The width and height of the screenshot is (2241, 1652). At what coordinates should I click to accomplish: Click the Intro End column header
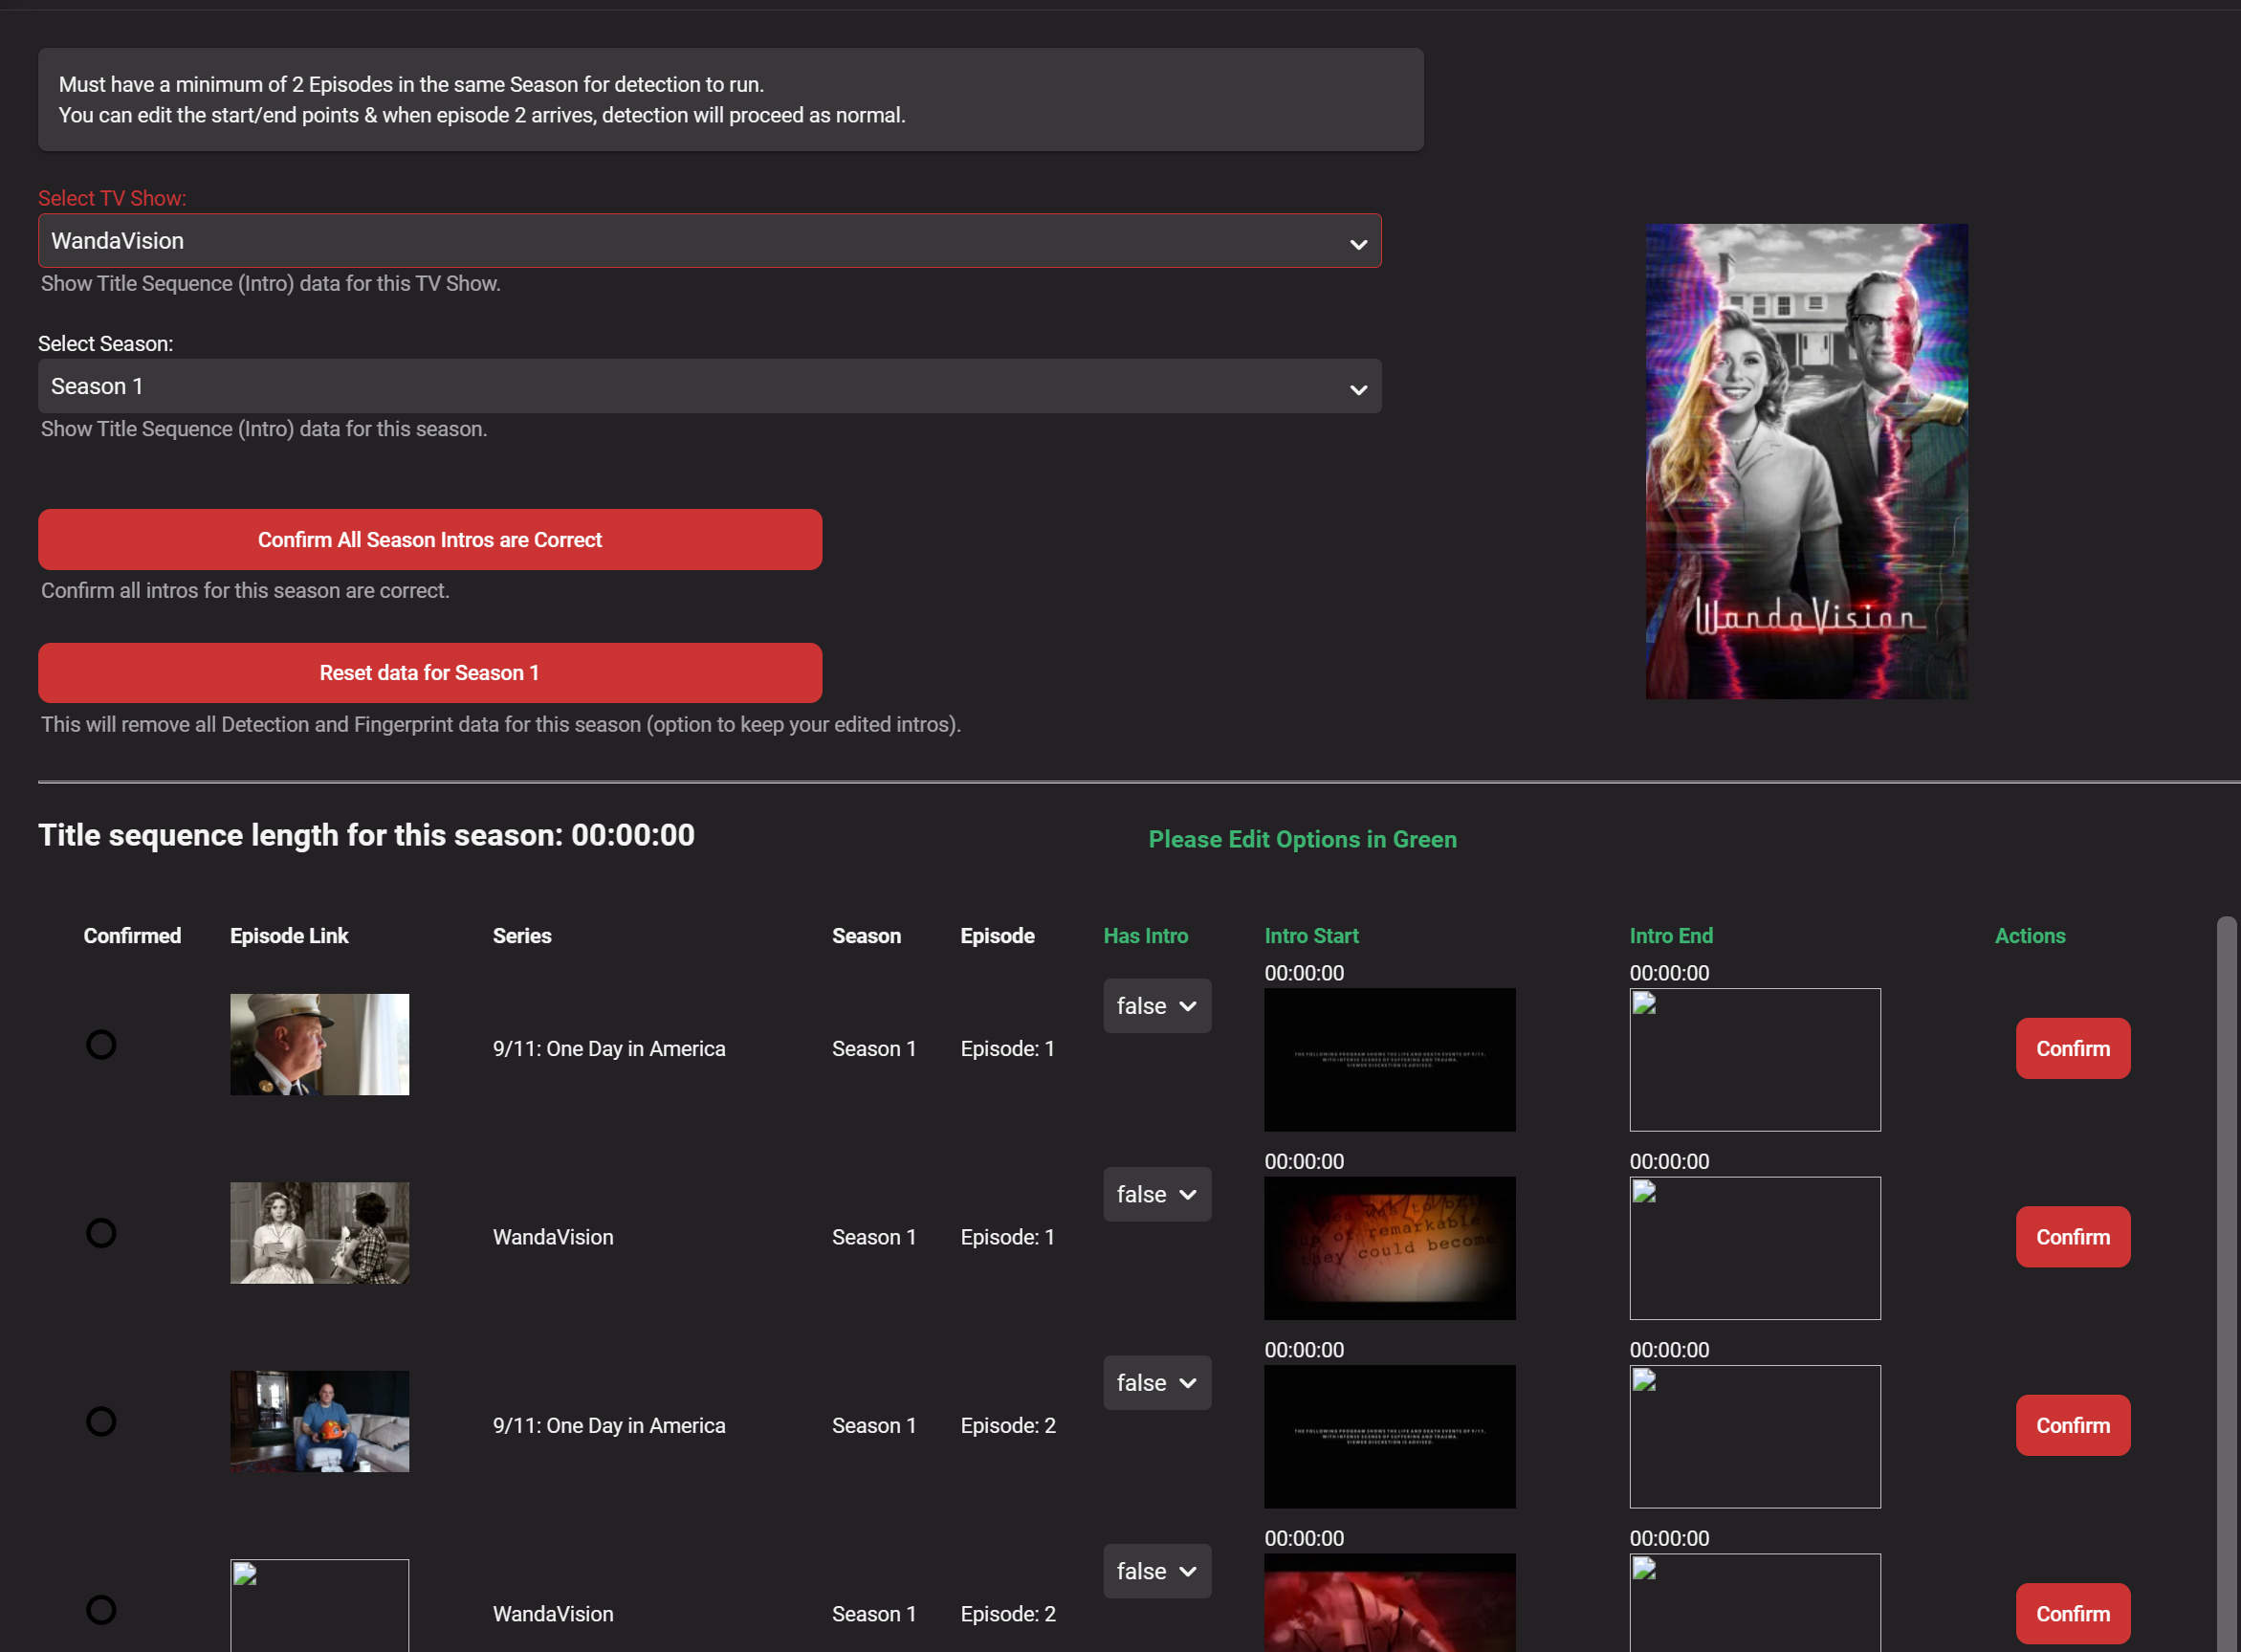[x=1671, y=936]
